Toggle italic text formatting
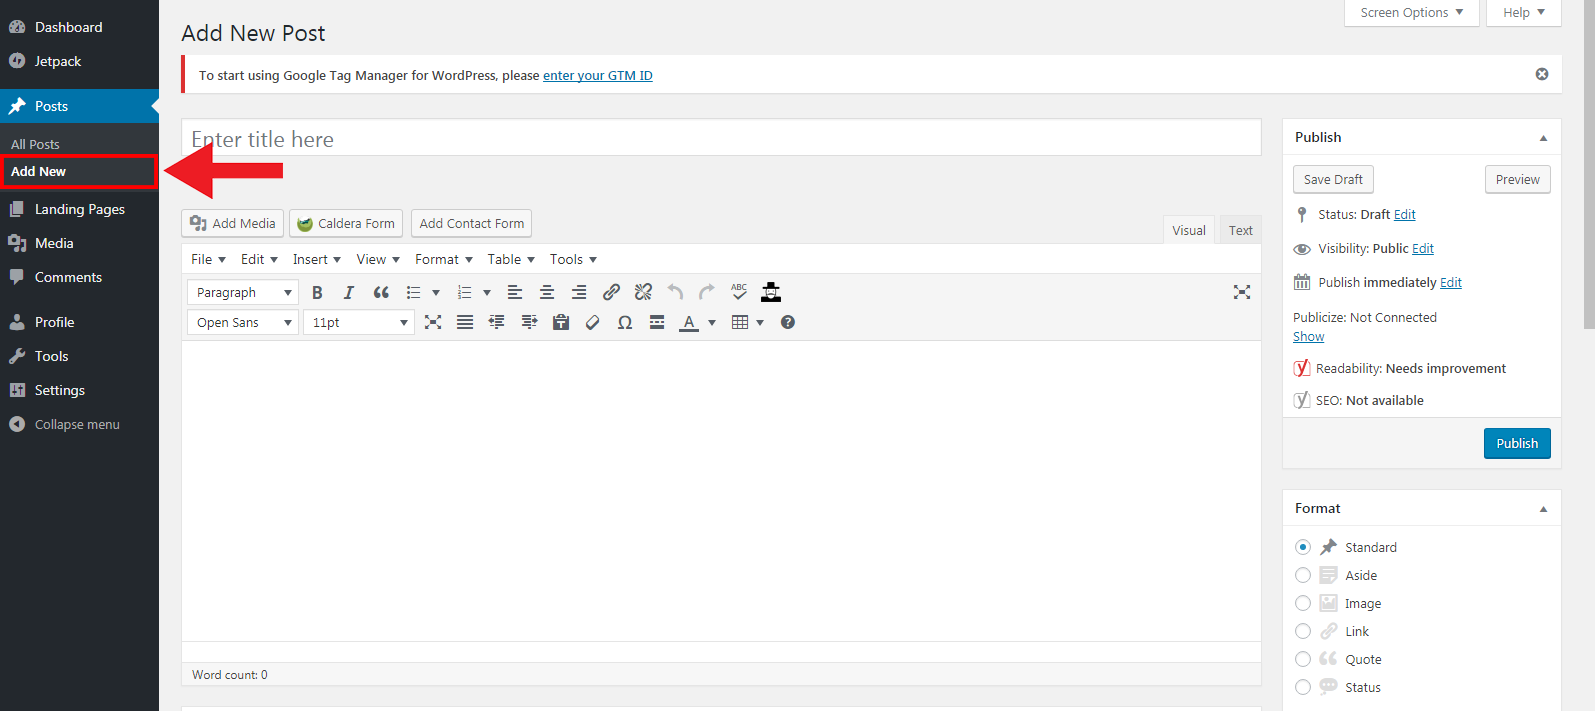Screen dimensions: 1595x711 click(x=348, y=292)
